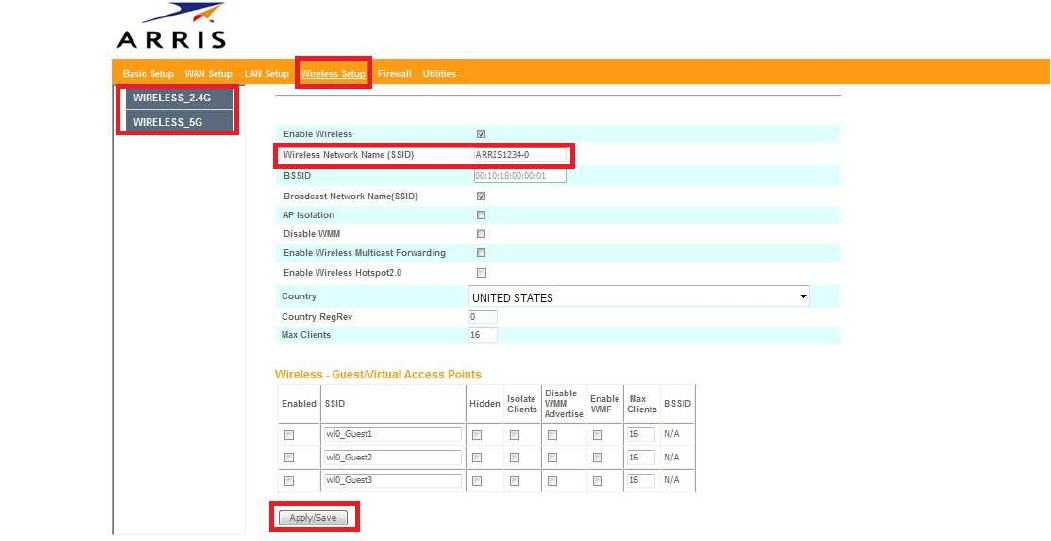This screenshot has height=541, width=1051.
Task: Check Enable WMF for wl0_Guest3
Action: click(597, 481)
